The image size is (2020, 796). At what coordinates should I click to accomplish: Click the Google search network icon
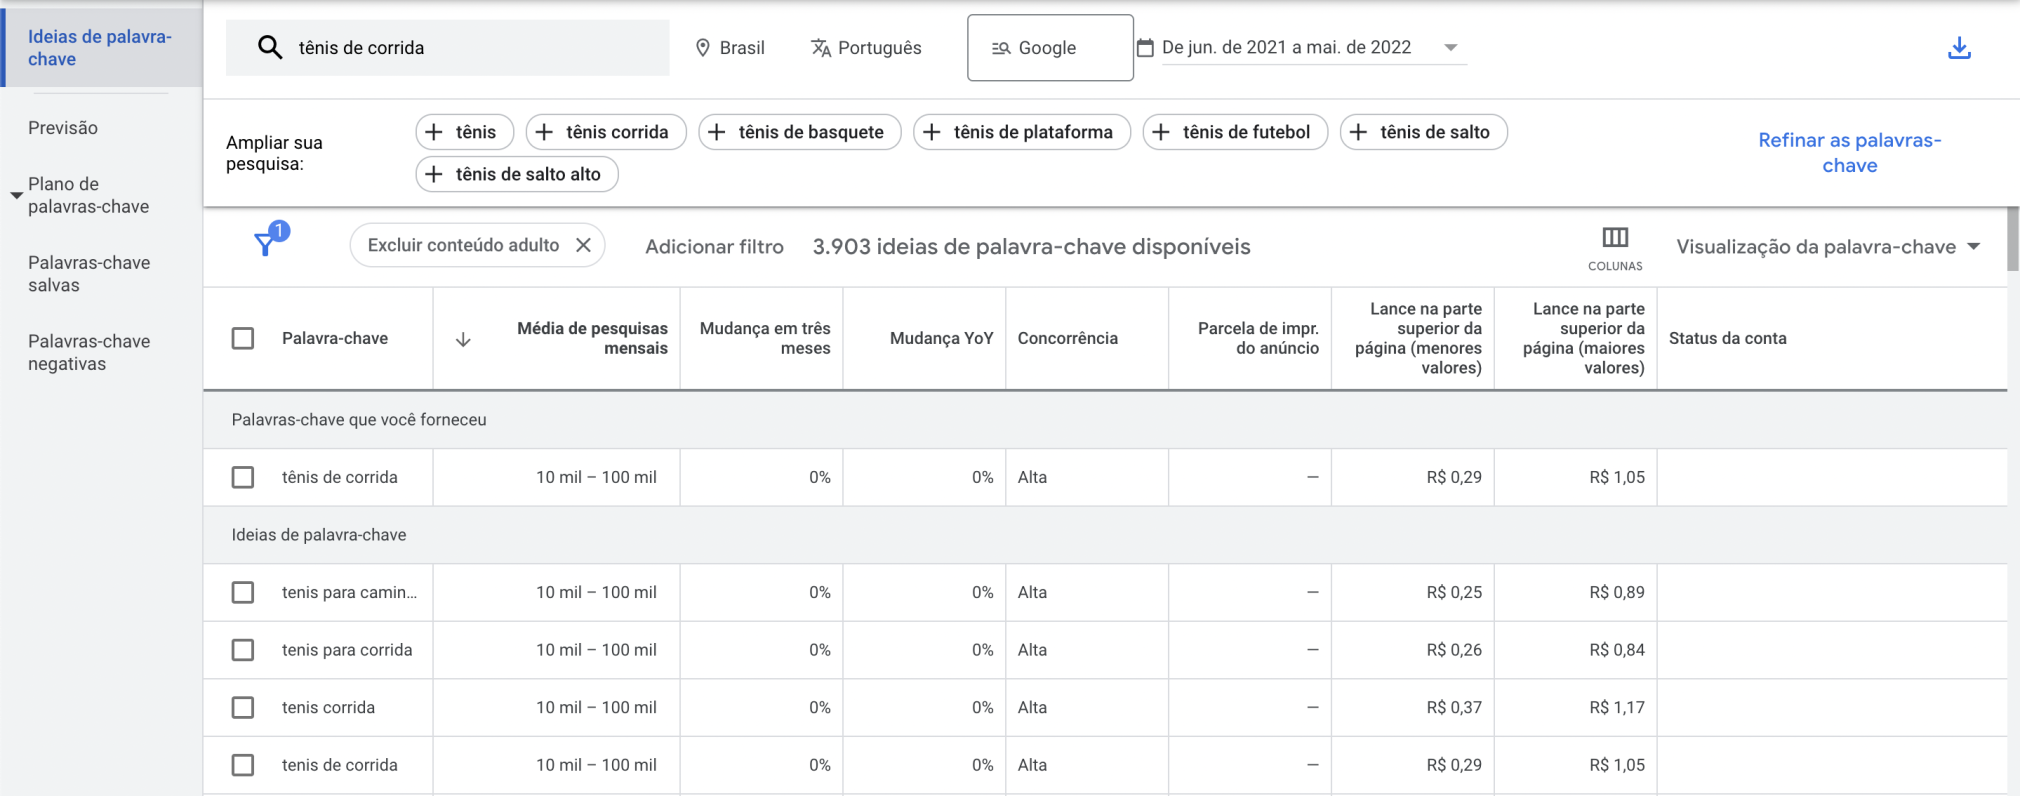(1001, 48)
